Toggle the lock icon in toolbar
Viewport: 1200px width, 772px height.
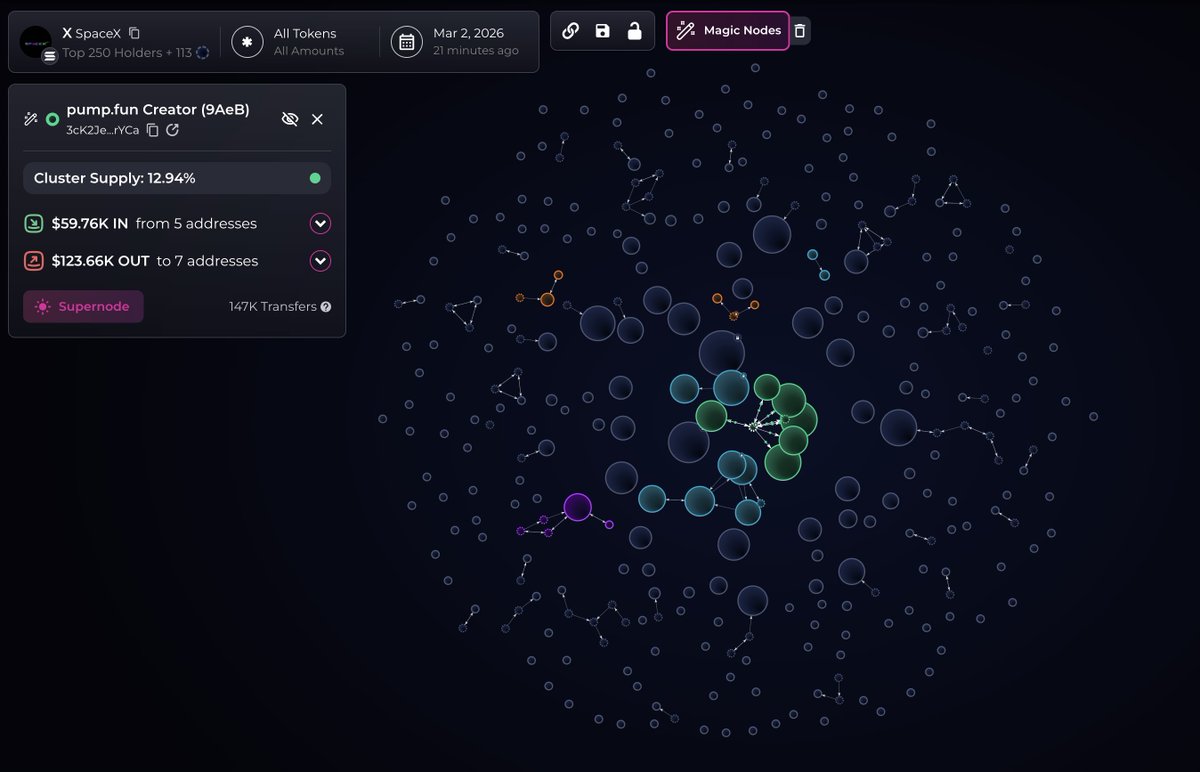(634, 31)
